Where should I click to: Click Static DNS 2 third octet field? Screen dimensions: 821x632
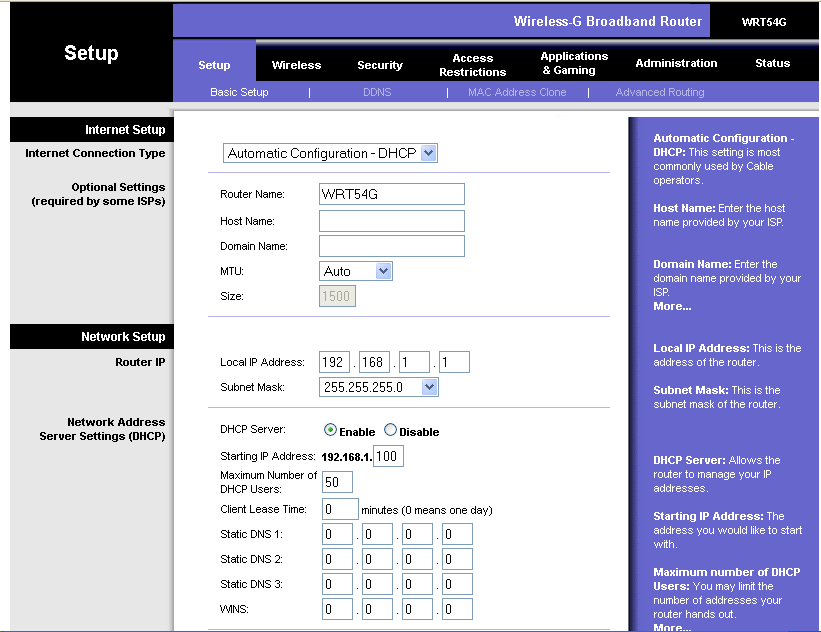[x=417, y=559]
